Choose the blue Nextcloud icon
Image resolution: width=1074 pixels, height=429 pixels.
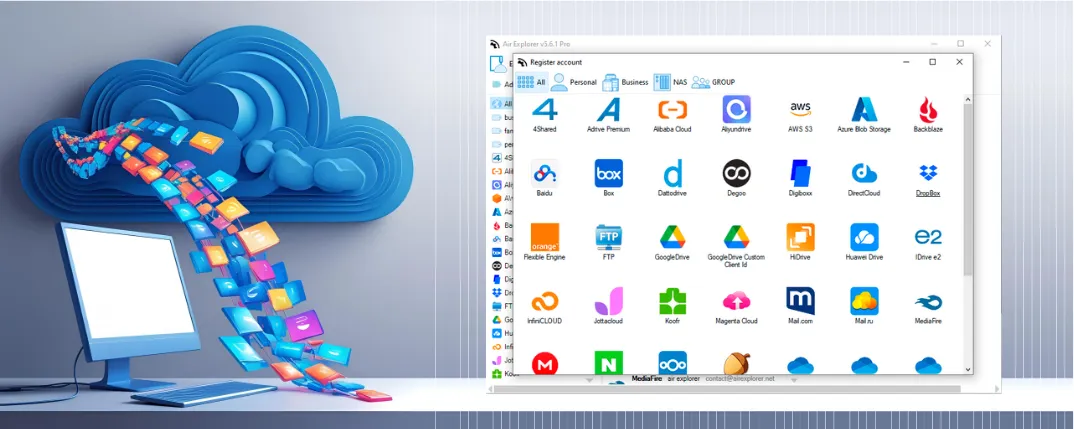coord(673,363)
